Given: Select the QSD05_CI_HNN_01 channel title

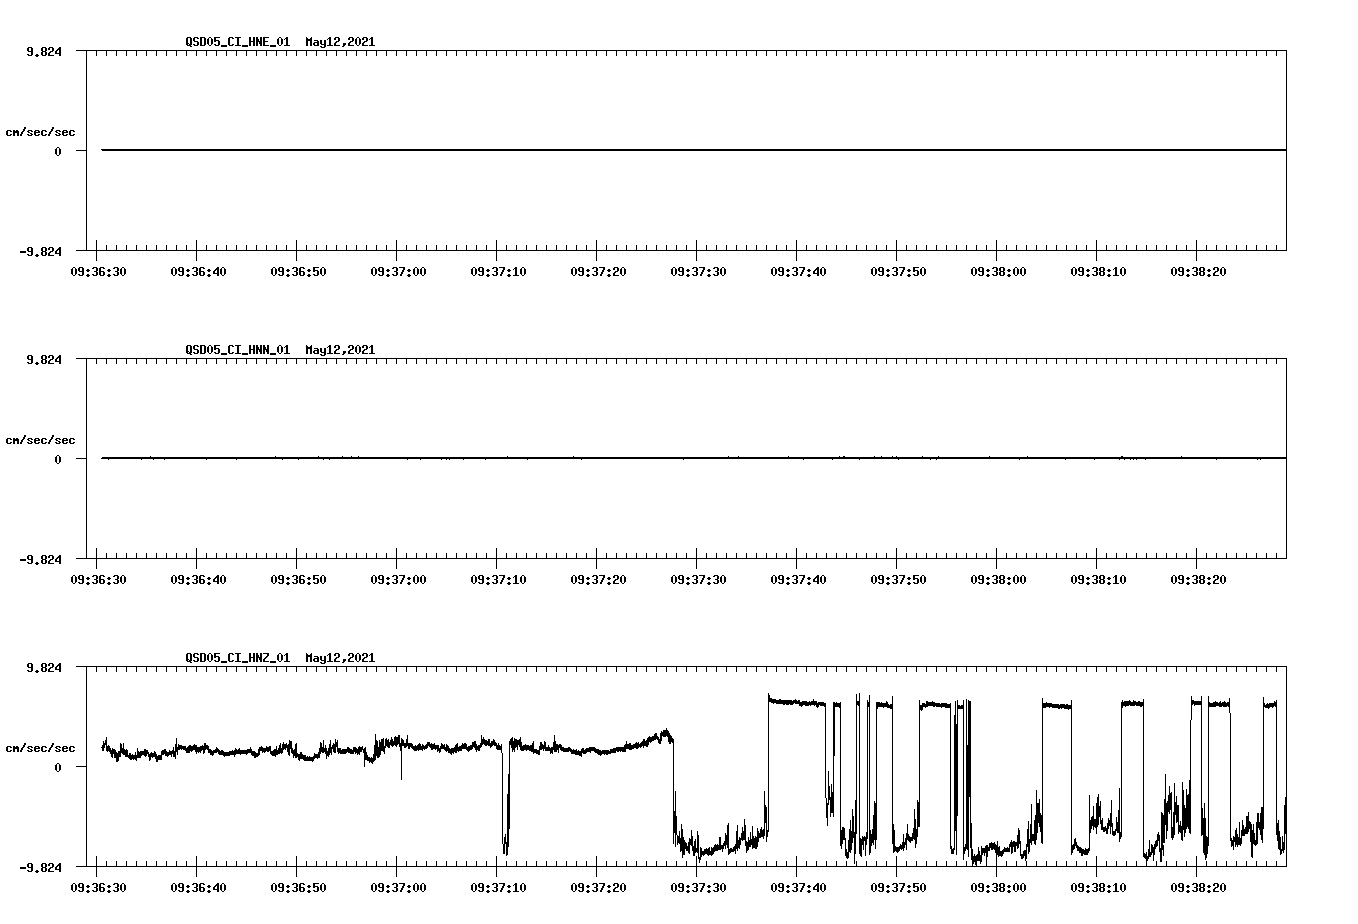Looking at the screenshot, I should tap(235, 351).
